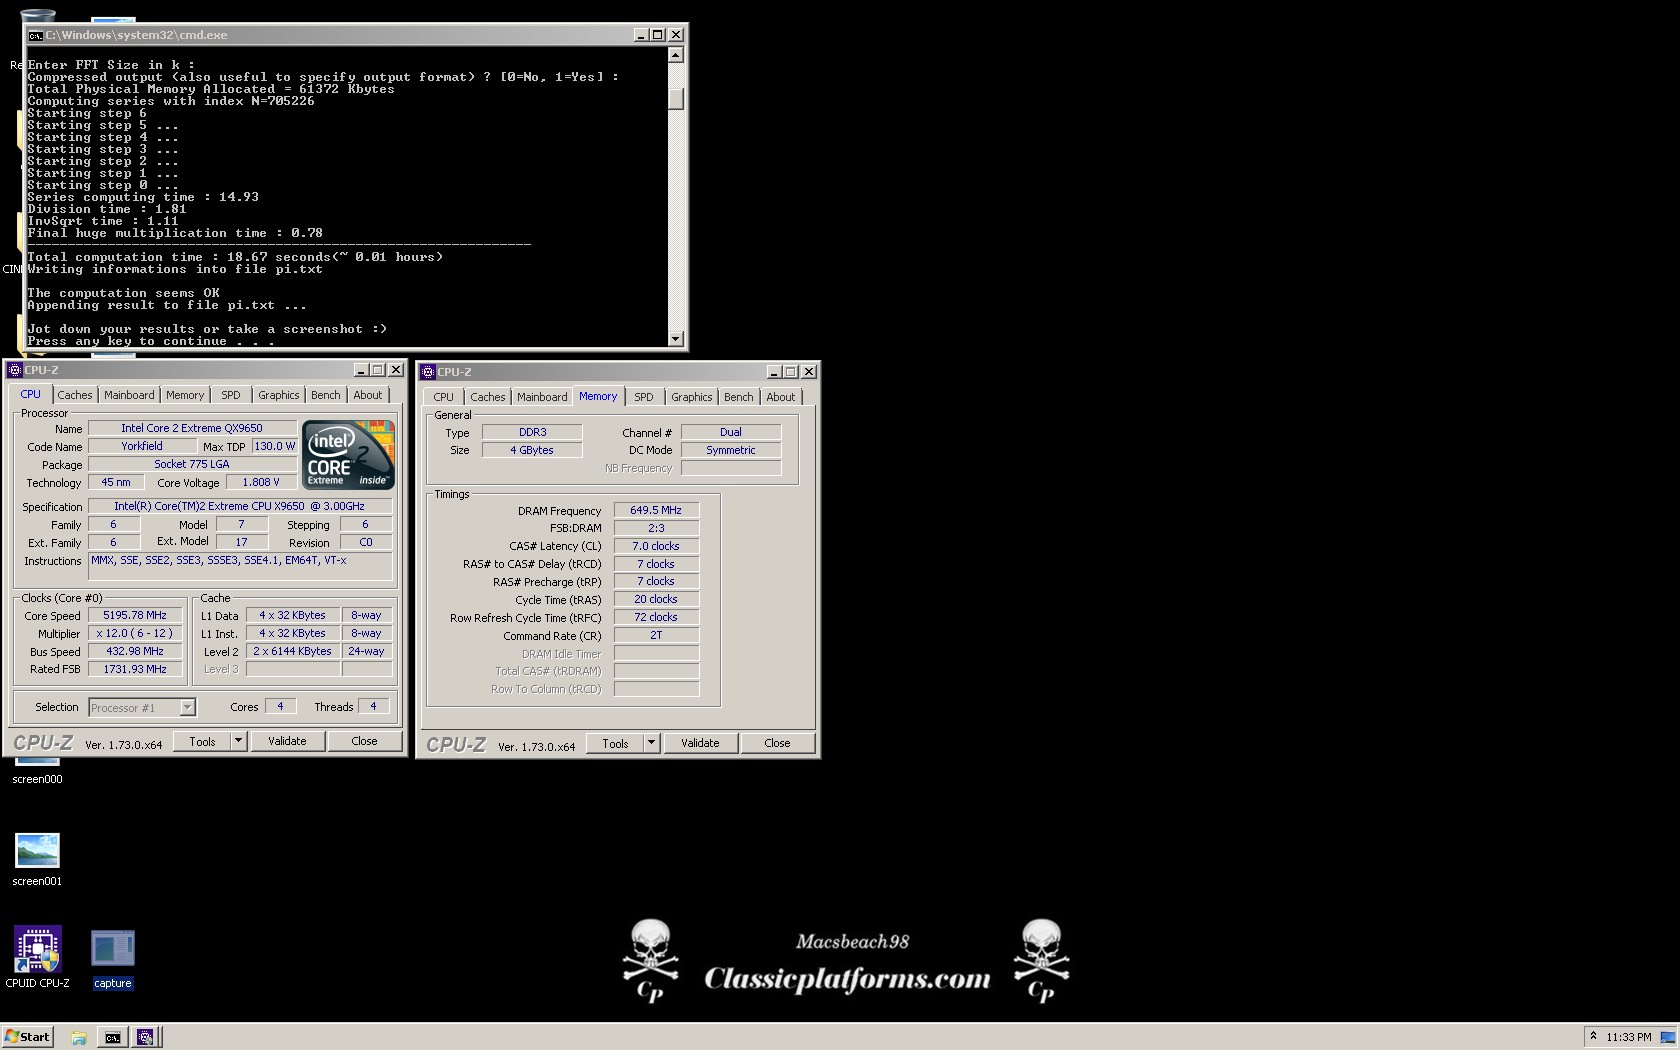
Task: Click Tools button in left CPU-Z
Action: coord(203,741)
